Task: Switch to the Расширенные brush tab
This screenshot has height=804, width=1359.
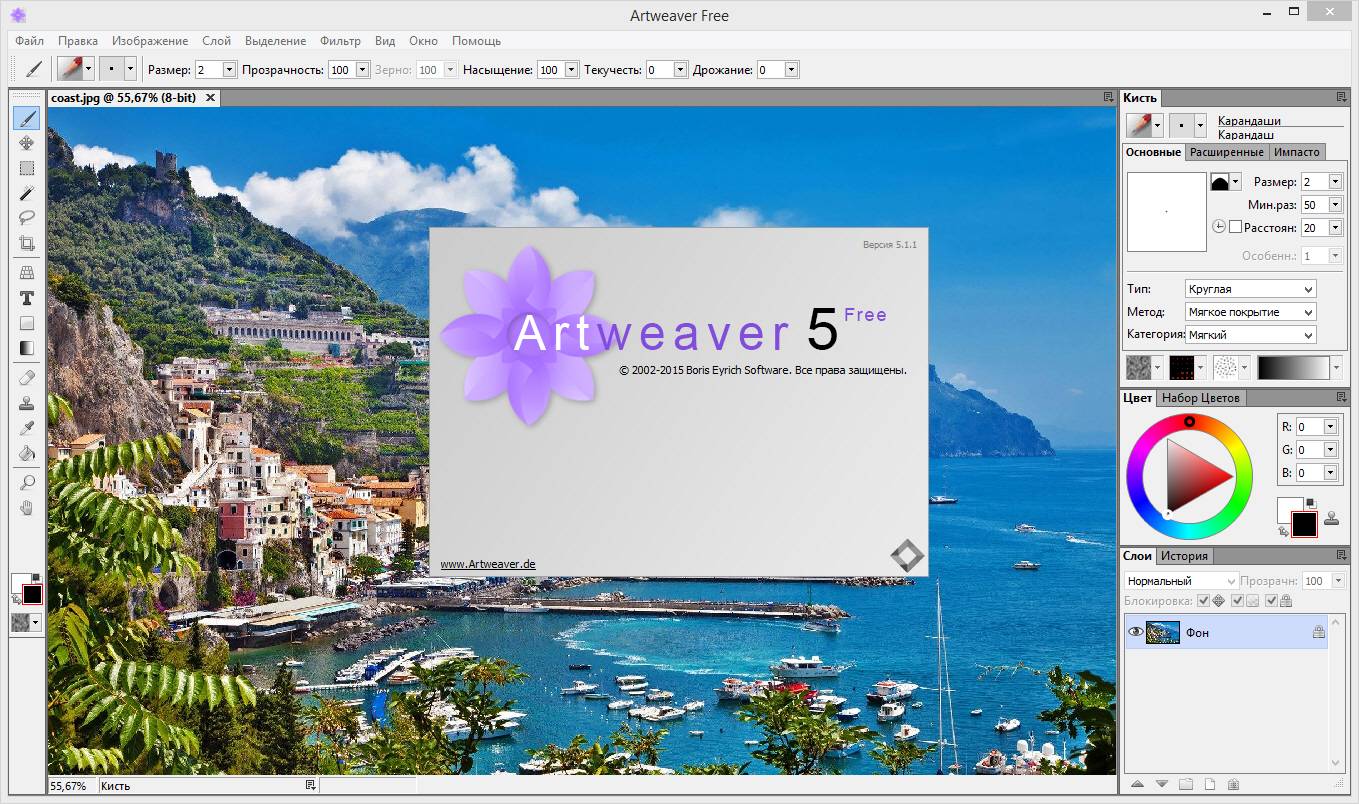Action: (x=1227, y=152)
